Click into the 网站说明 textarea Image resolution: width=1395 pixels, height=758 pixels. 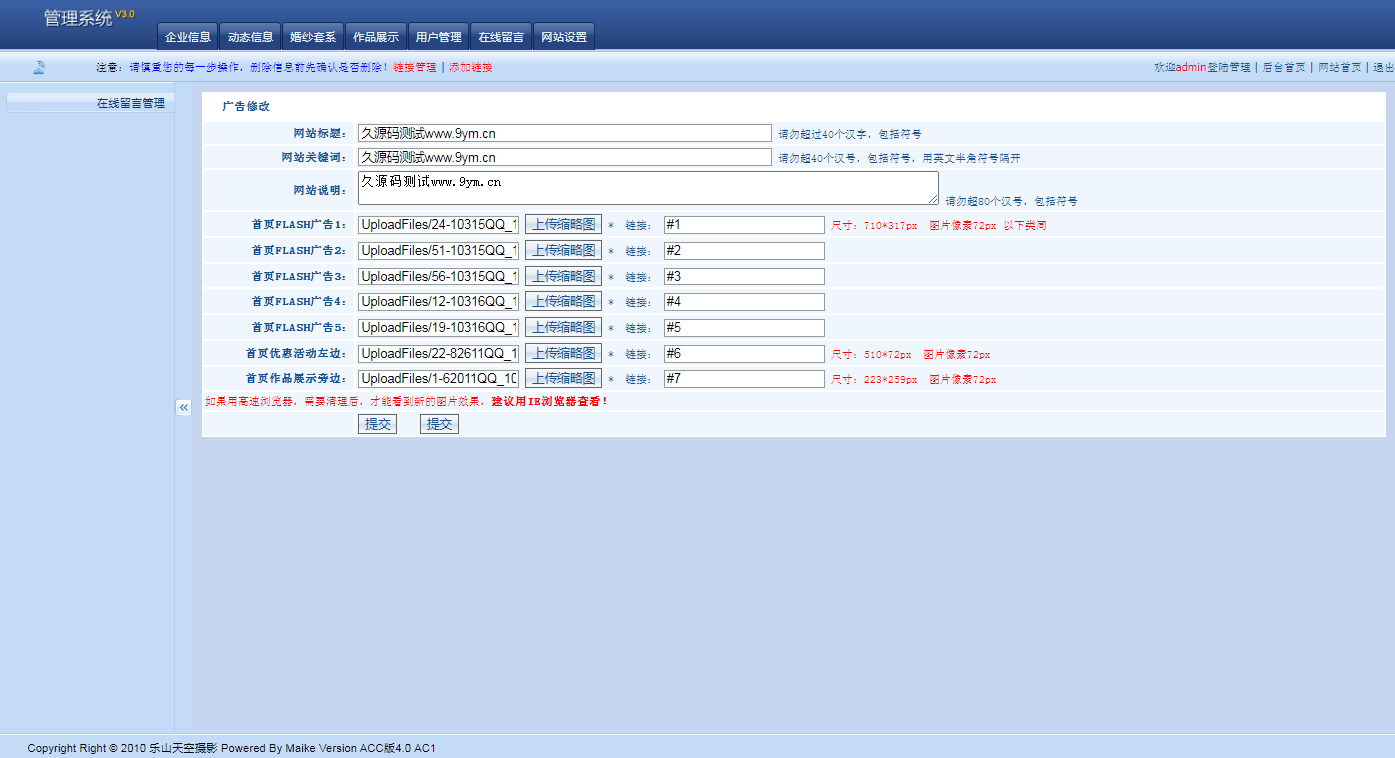point(647,187)
